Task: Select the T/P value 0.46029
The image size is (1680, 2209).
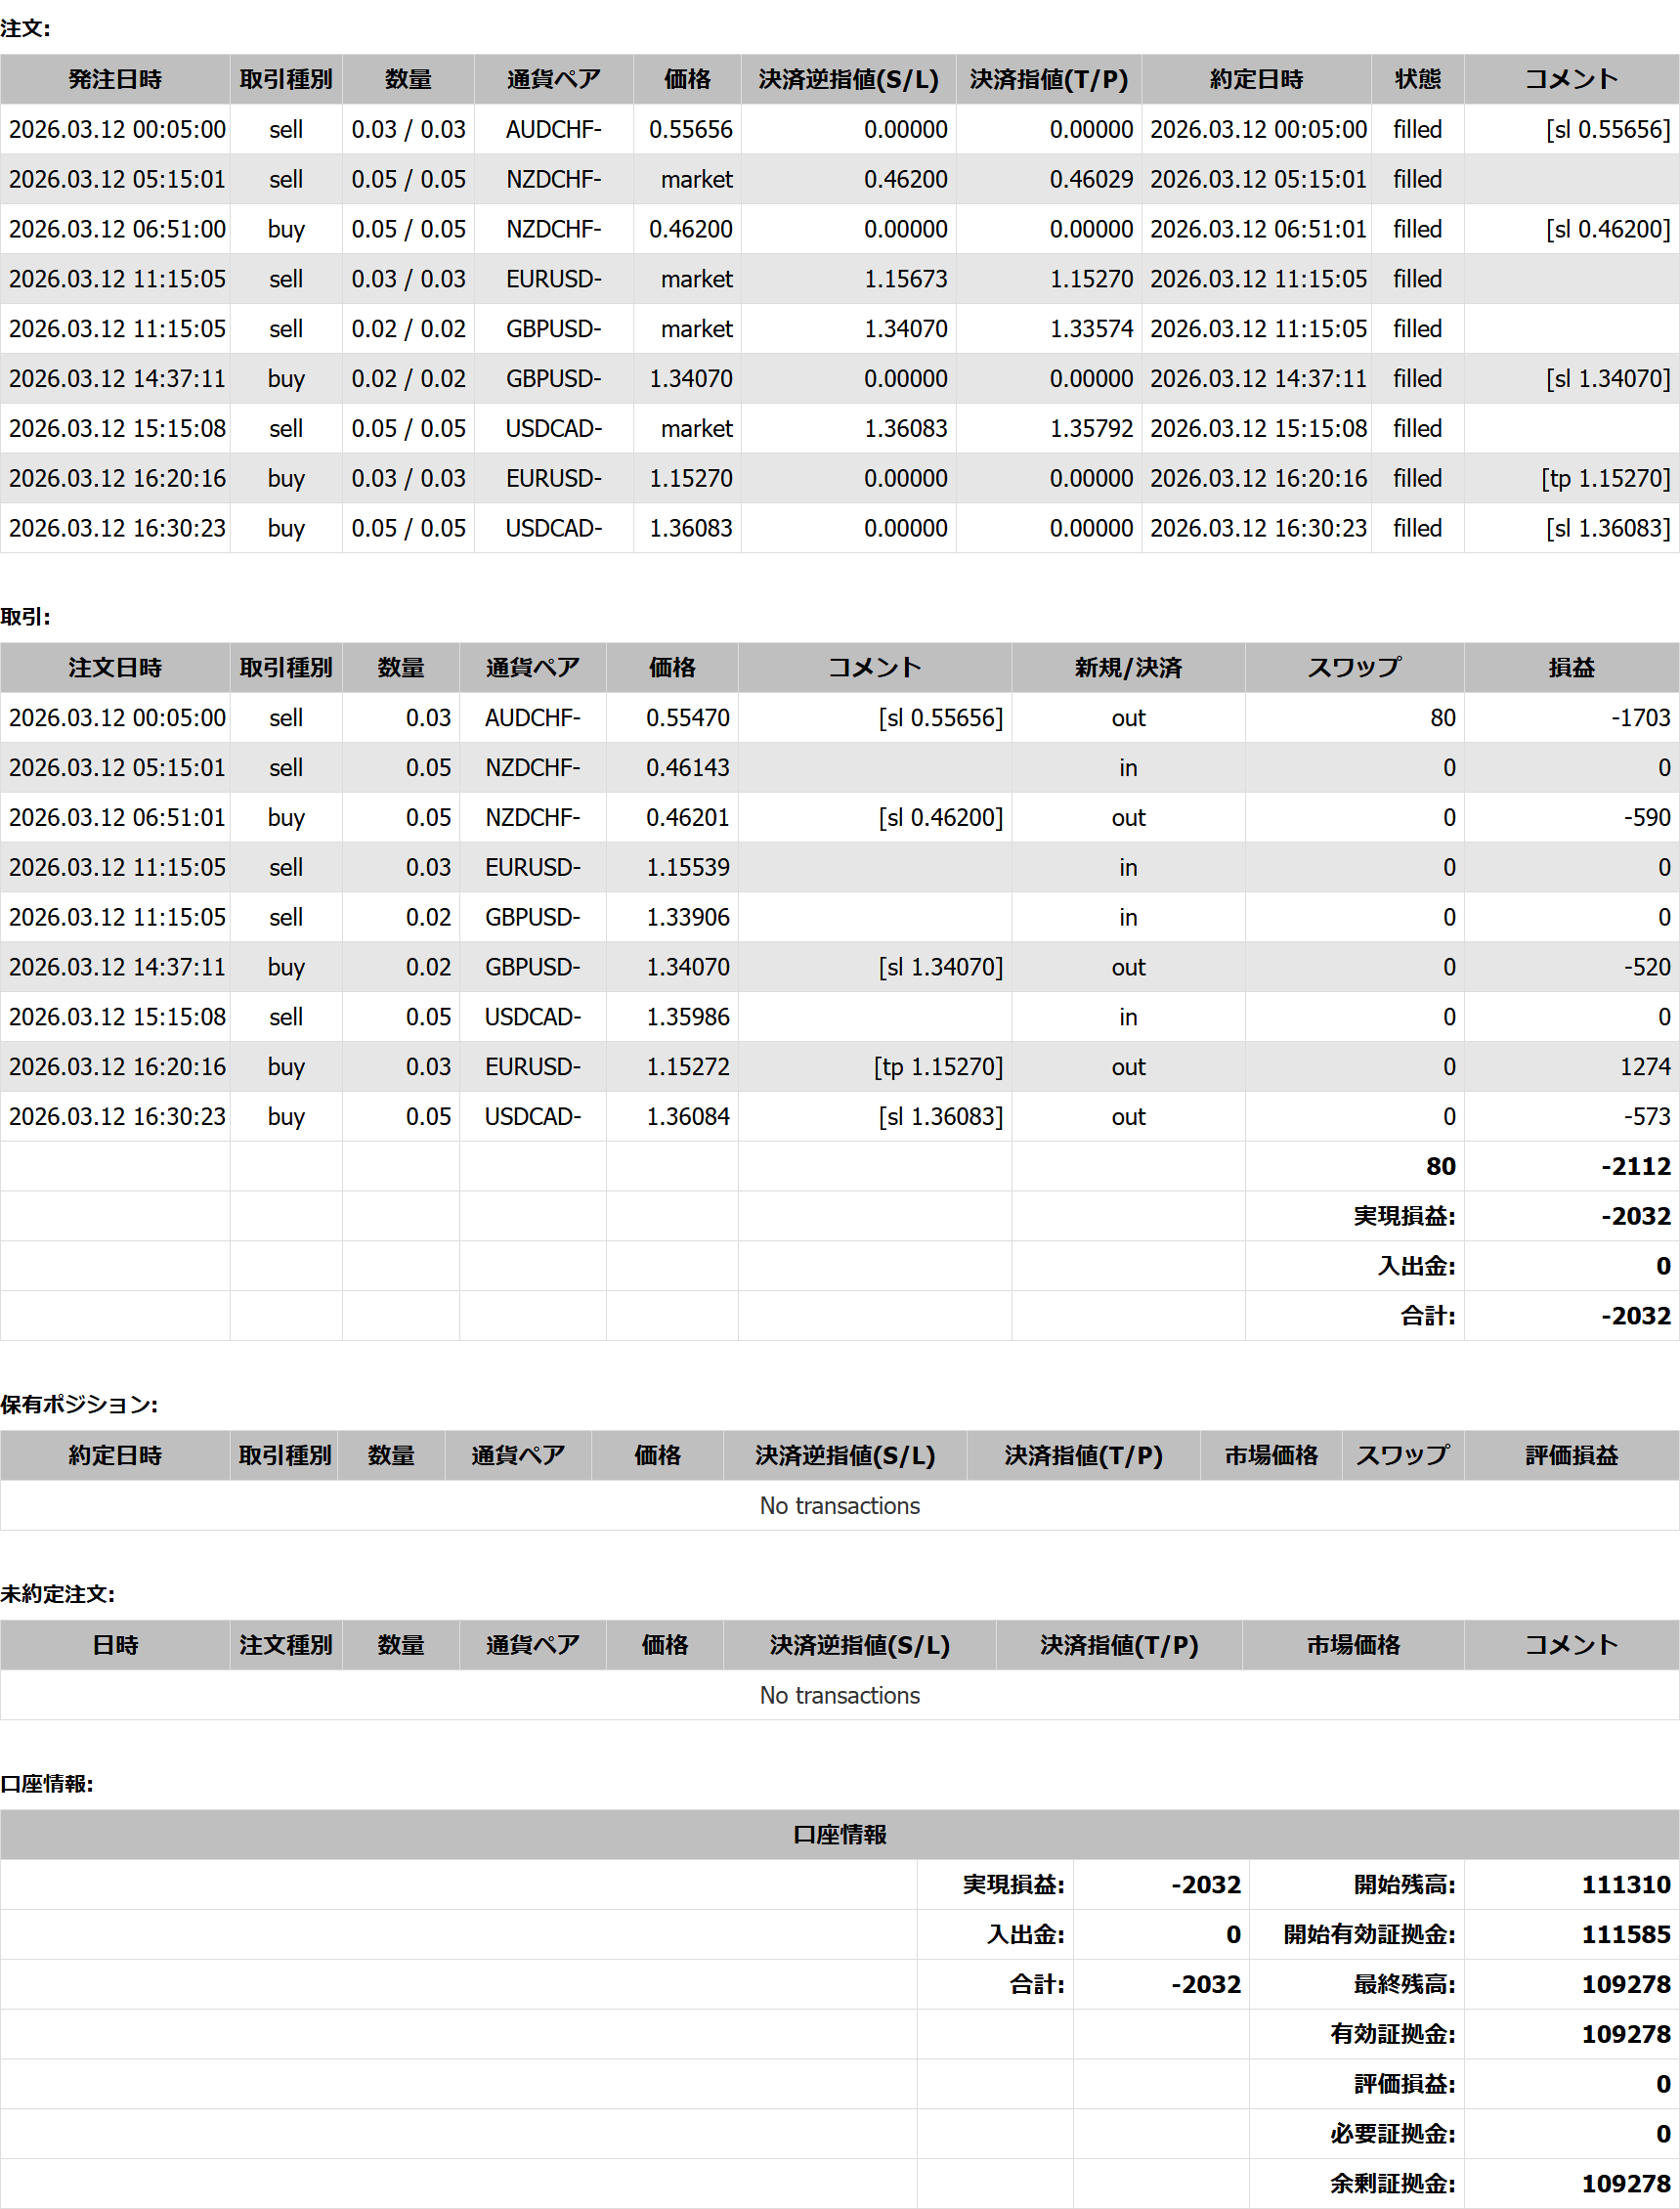Action: pyautogui.click(x=1090, y=180)
